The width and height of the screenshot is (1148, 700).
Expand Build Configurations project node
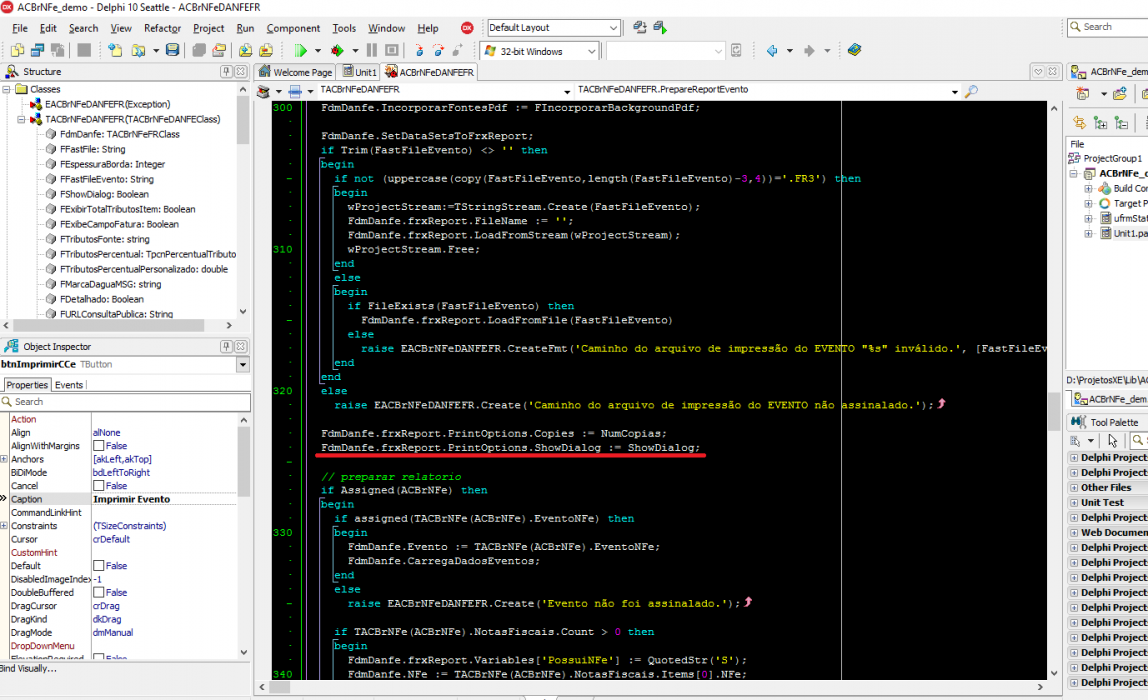point(1089,188)
